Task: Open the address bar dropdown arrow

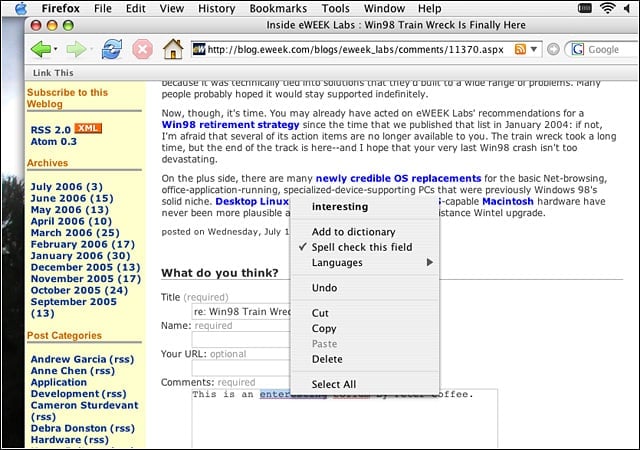Action: [x=534, y=49]
